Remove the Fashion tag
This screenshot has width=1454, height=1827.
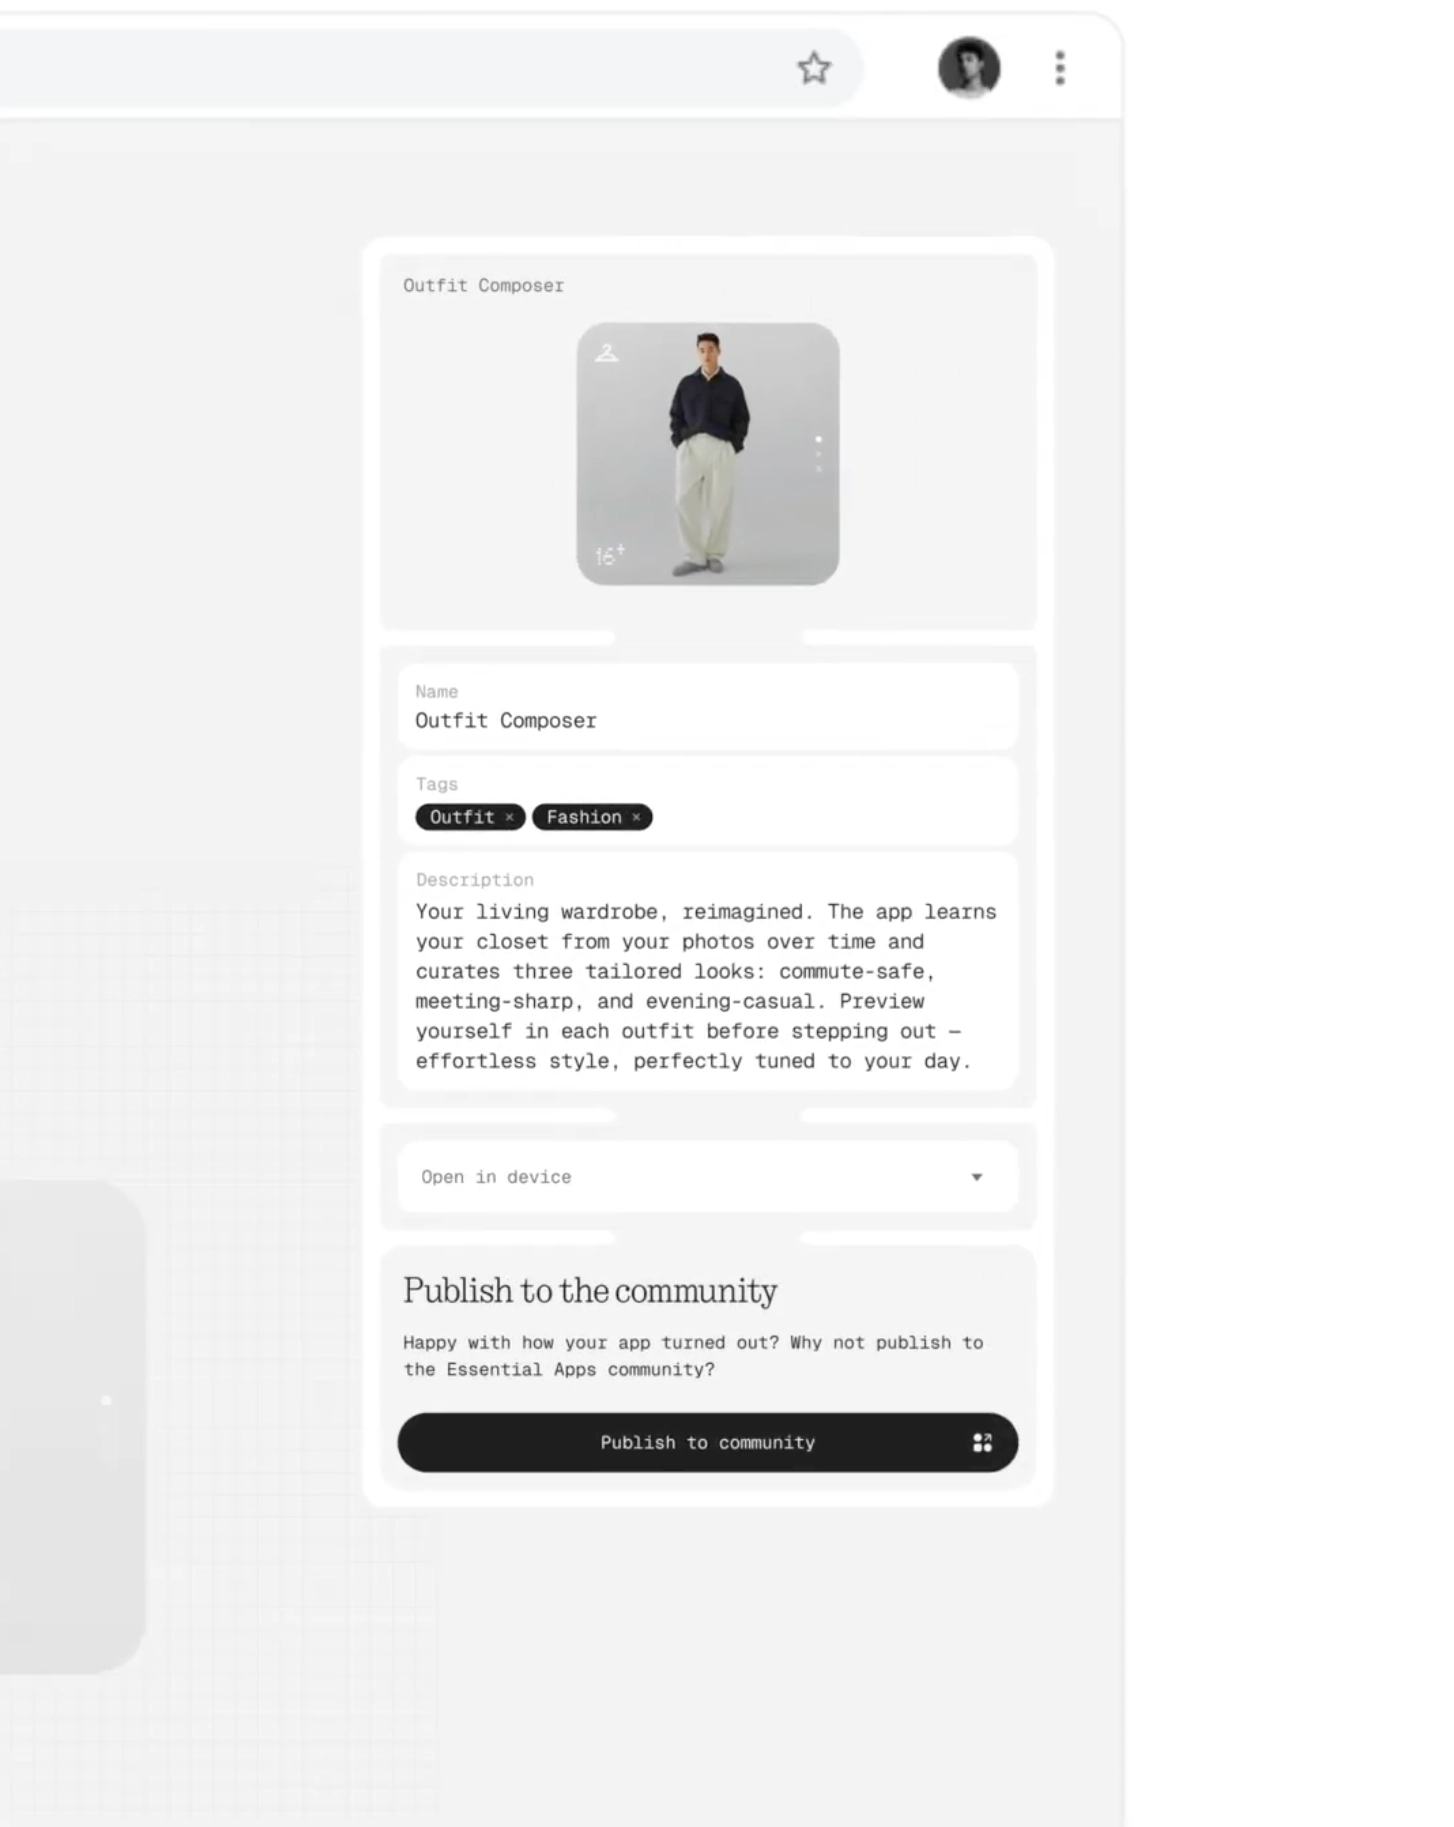pyautogui.click(x=636, y=817)
